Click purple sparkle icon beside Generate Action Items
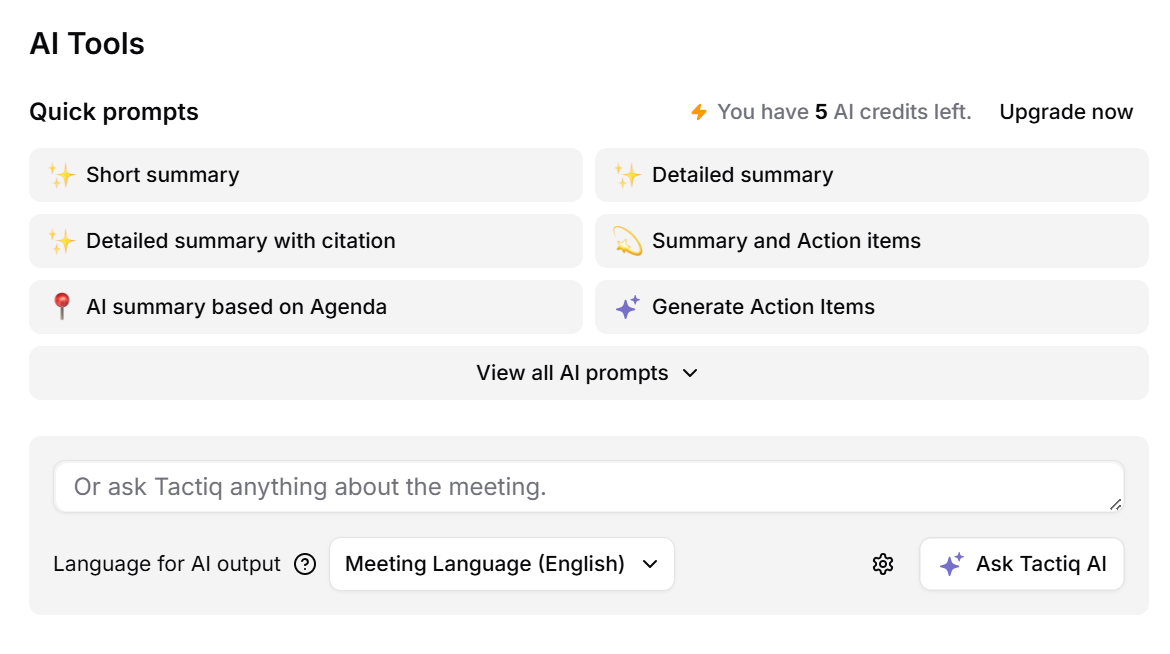This screenshot has height=654, width=1170. (x=628, y=308)
